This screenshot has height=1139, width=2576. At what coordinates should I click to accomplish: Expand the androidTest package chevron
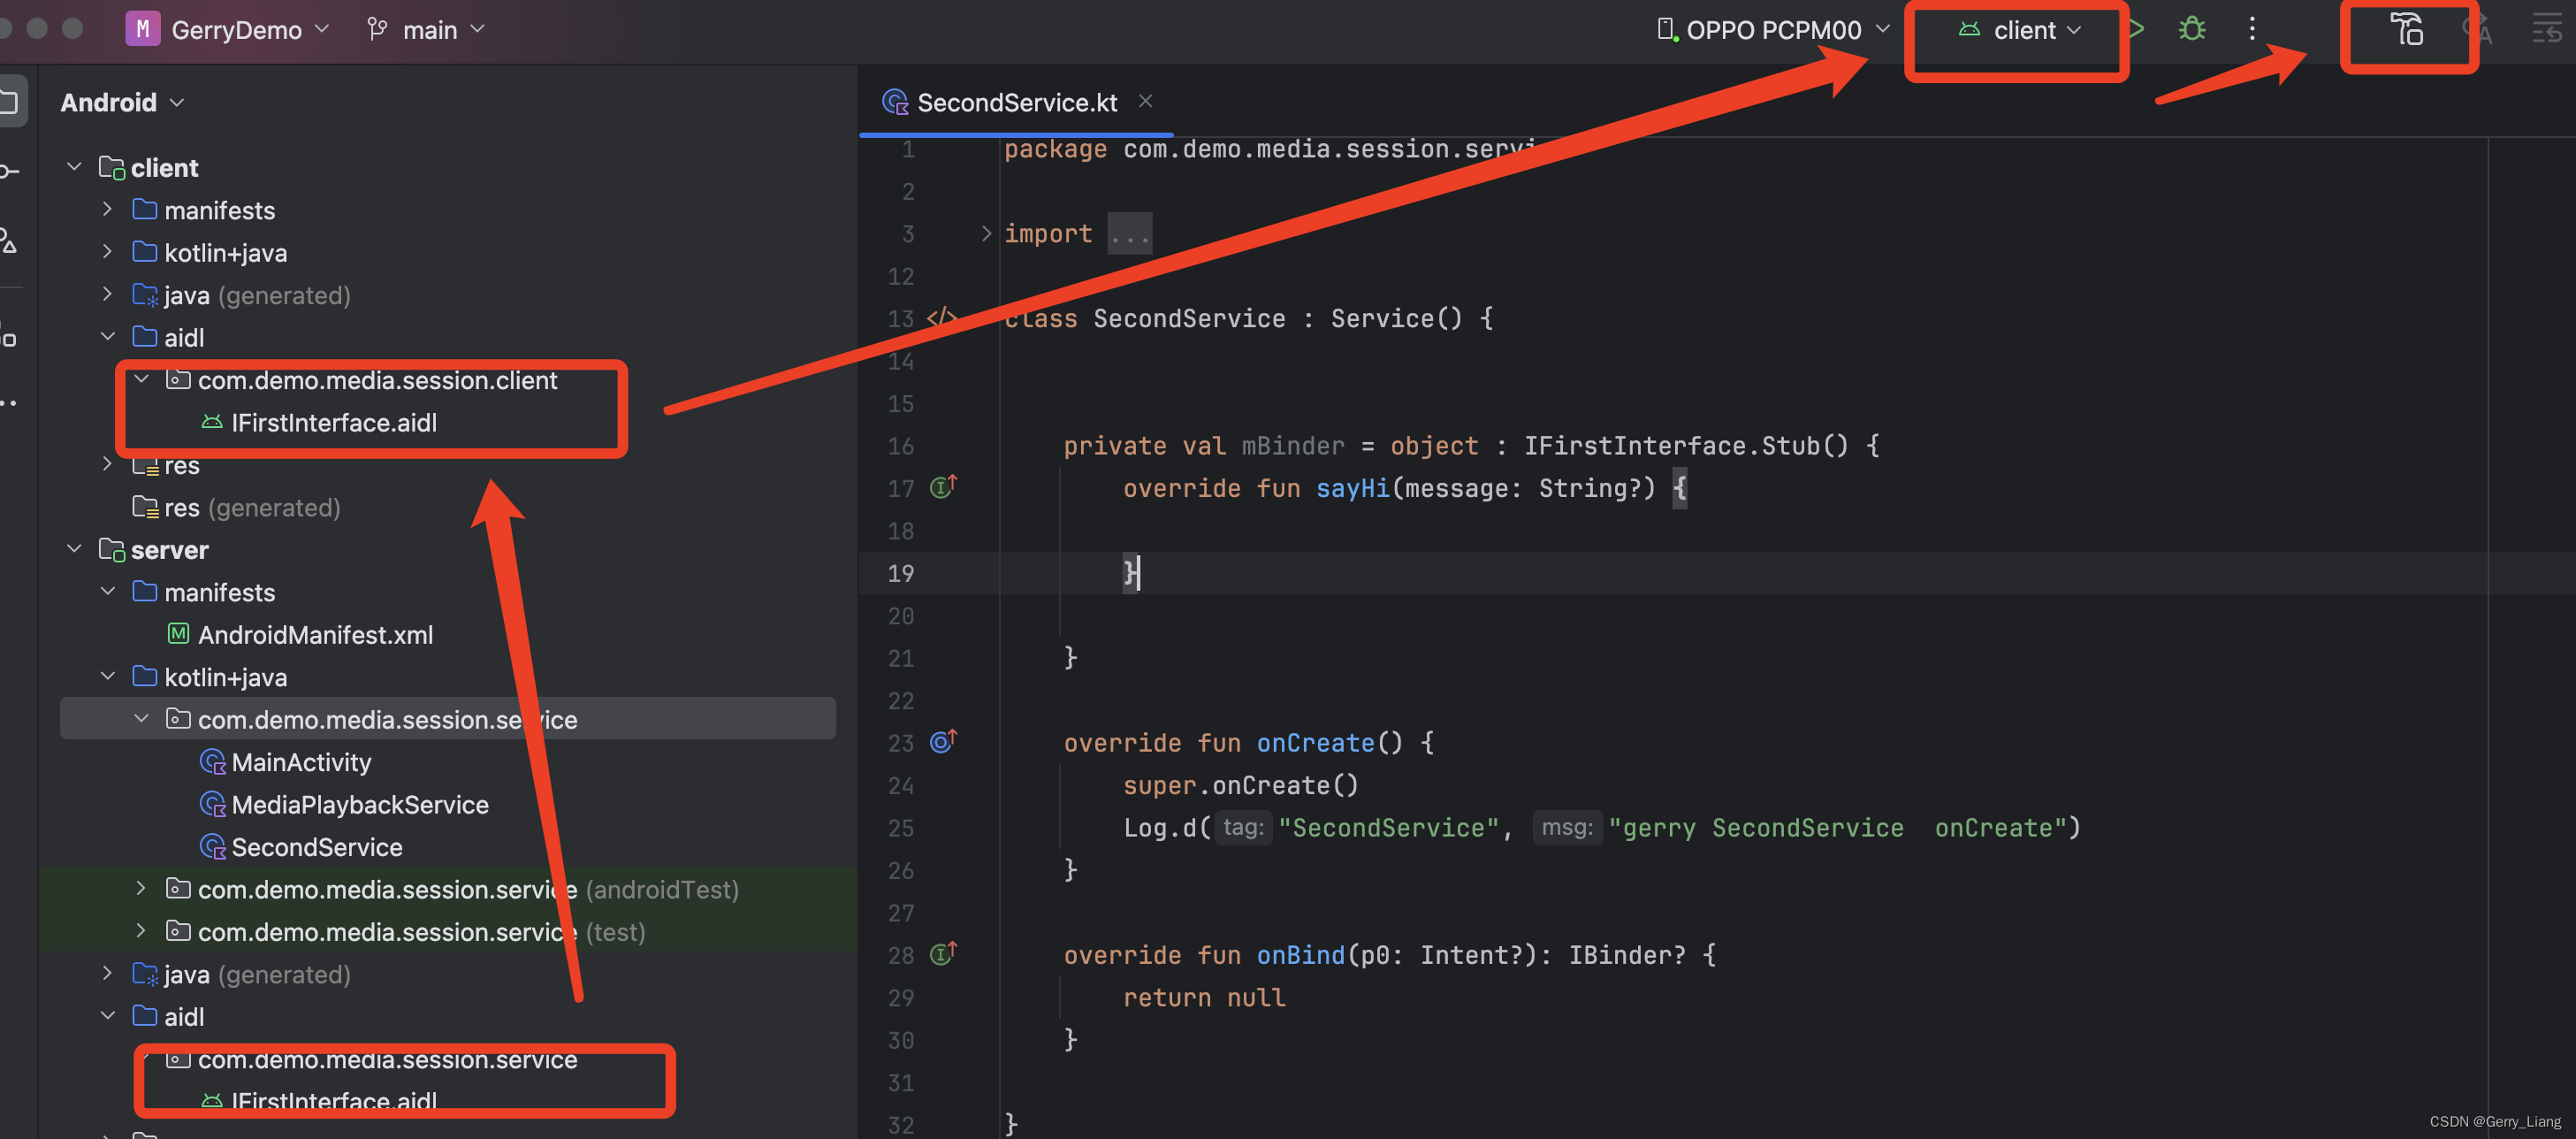(141, 888)
